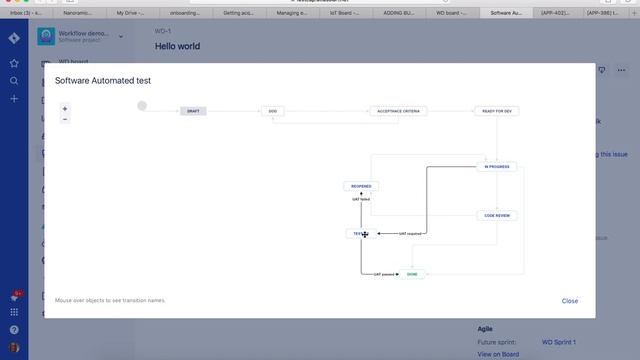Select the CODE REVIEW status node
Viewport: 640px width, 360px height.
497,216
